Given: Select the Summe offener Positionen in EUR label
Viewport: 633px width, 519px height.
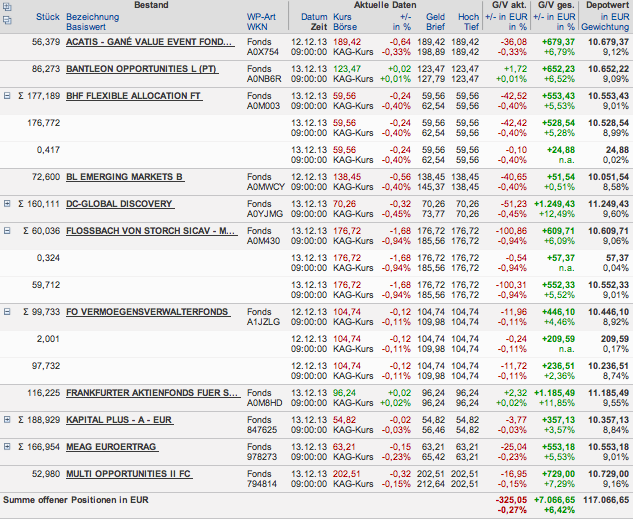Looking at the screenshot, I should tap(76, 500).
